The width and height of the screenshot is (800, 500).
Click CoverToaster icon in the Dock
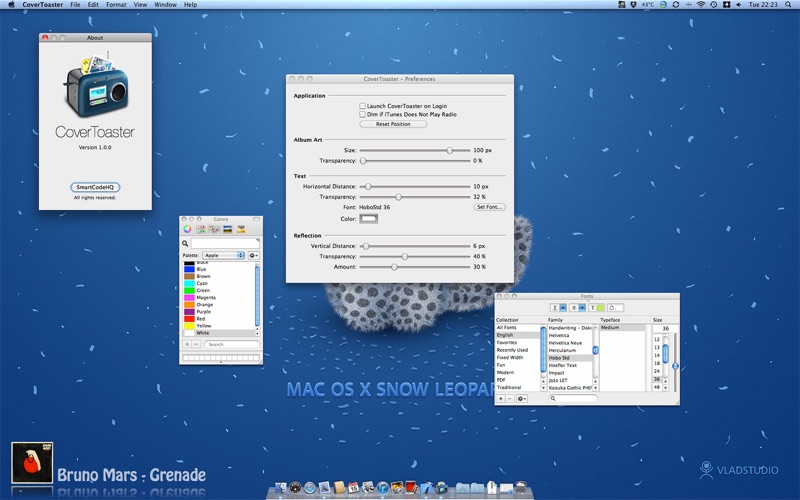pos(441,488)
